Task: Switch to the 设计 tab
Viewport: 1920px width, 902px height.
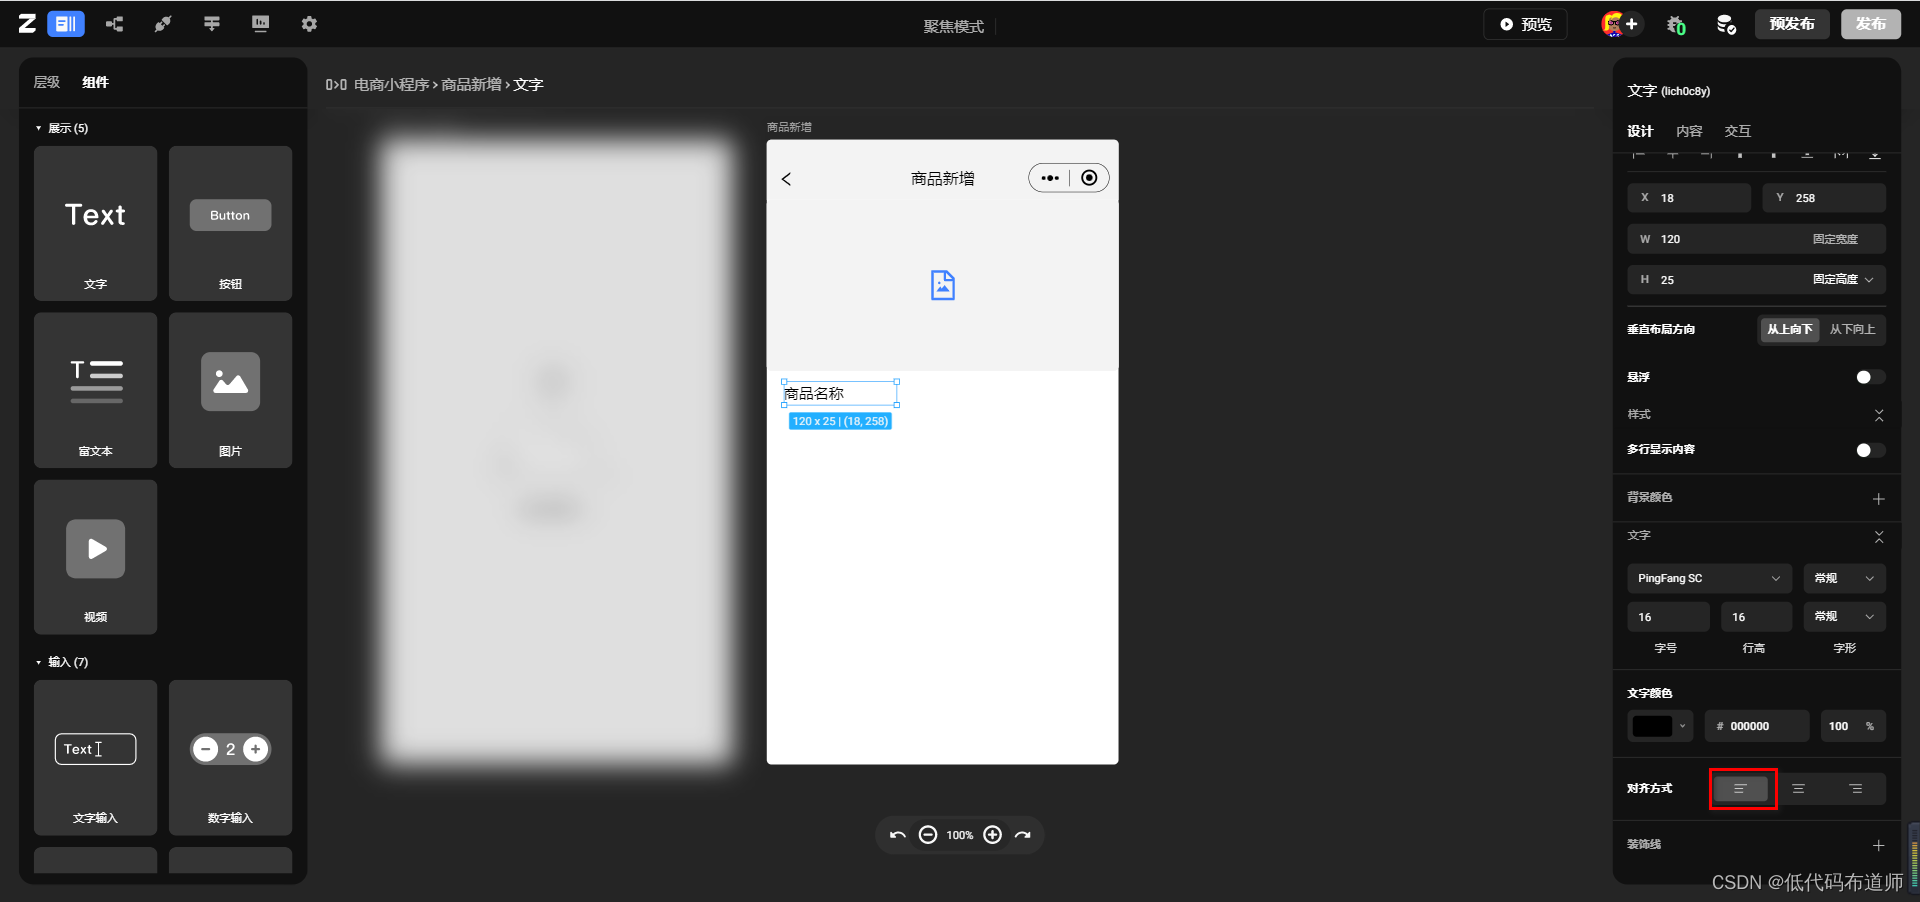Action: (1640, 131)
